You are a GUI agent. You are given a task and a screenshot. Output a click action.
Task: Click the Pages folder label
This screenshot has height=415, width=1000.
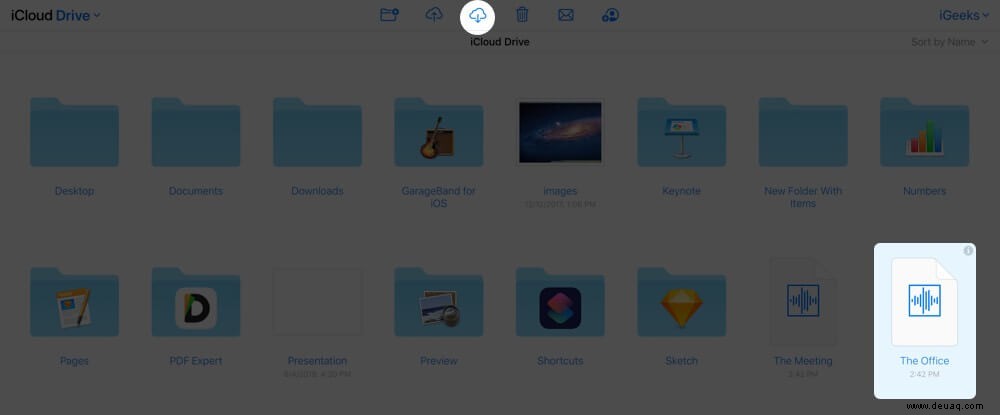pos(74,361)
